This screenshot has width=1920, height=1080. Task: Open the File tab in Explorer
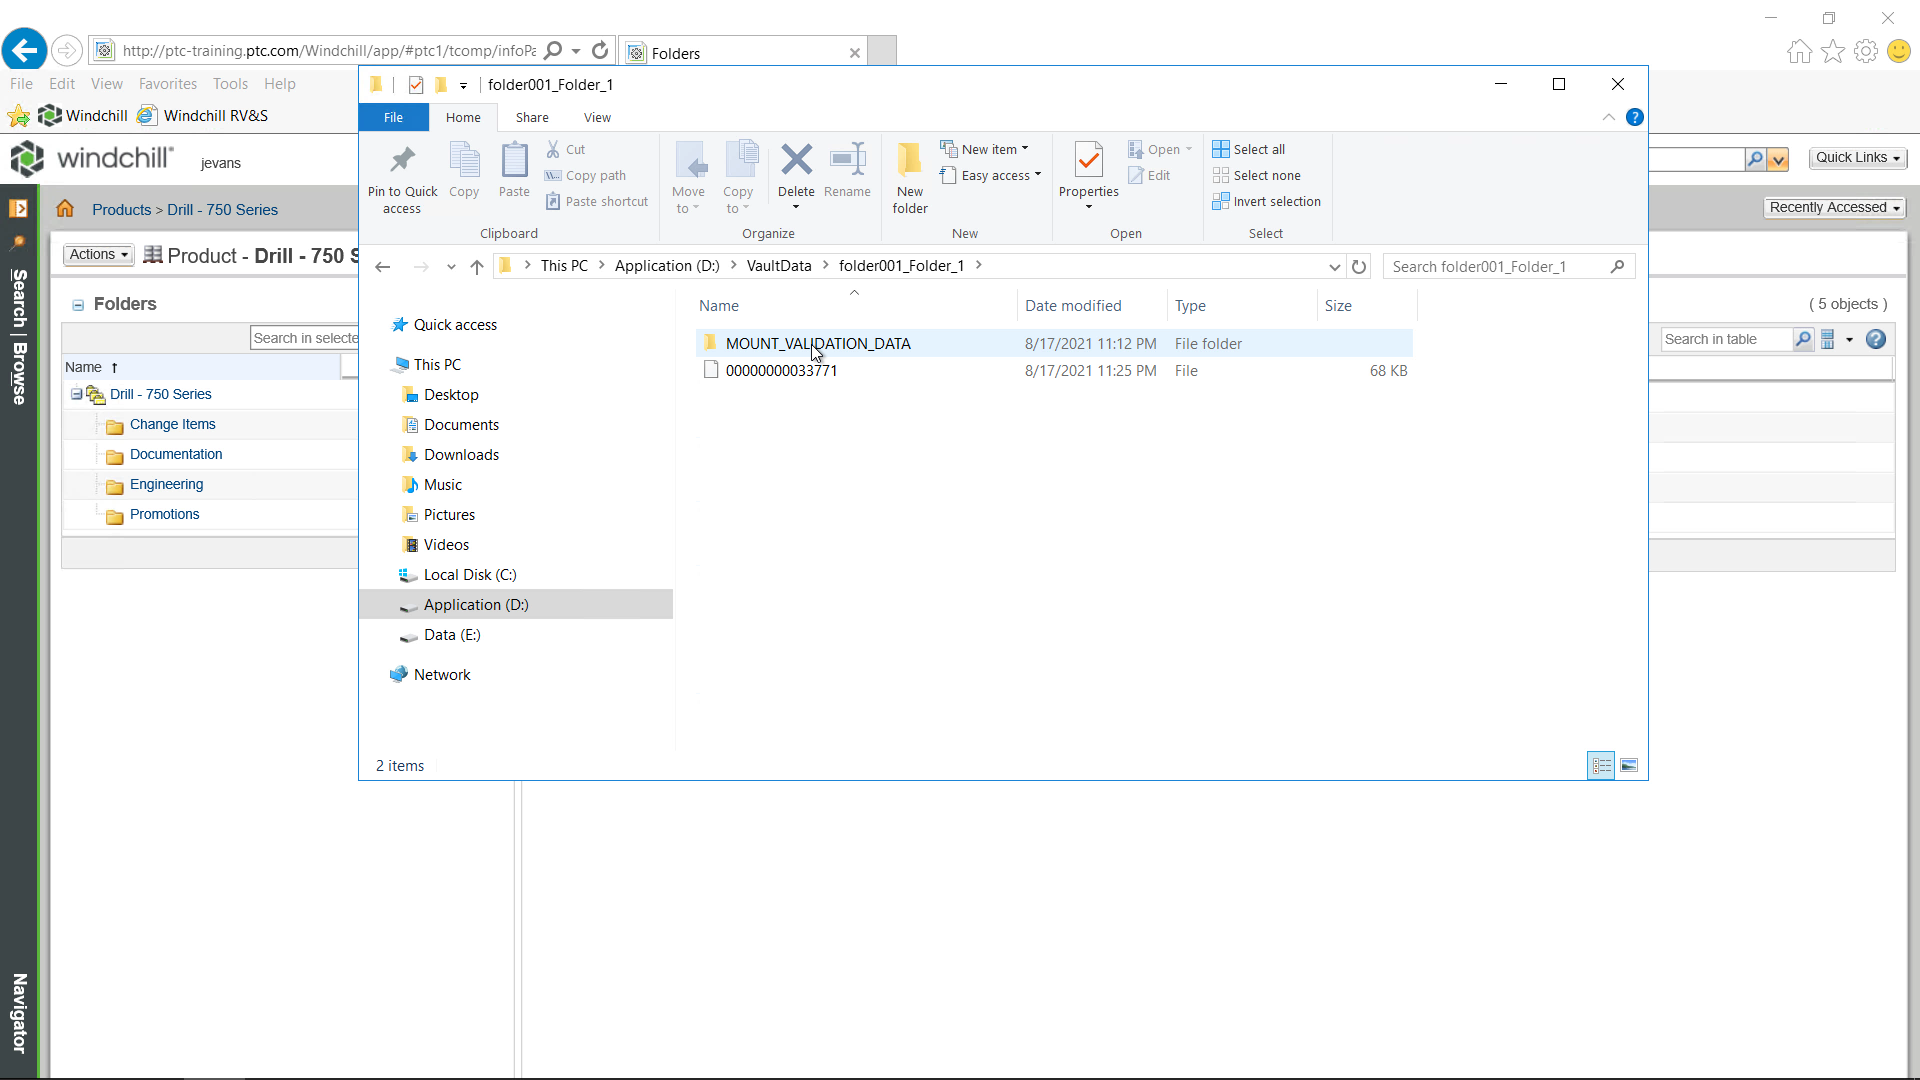click(x=394, y=117)
